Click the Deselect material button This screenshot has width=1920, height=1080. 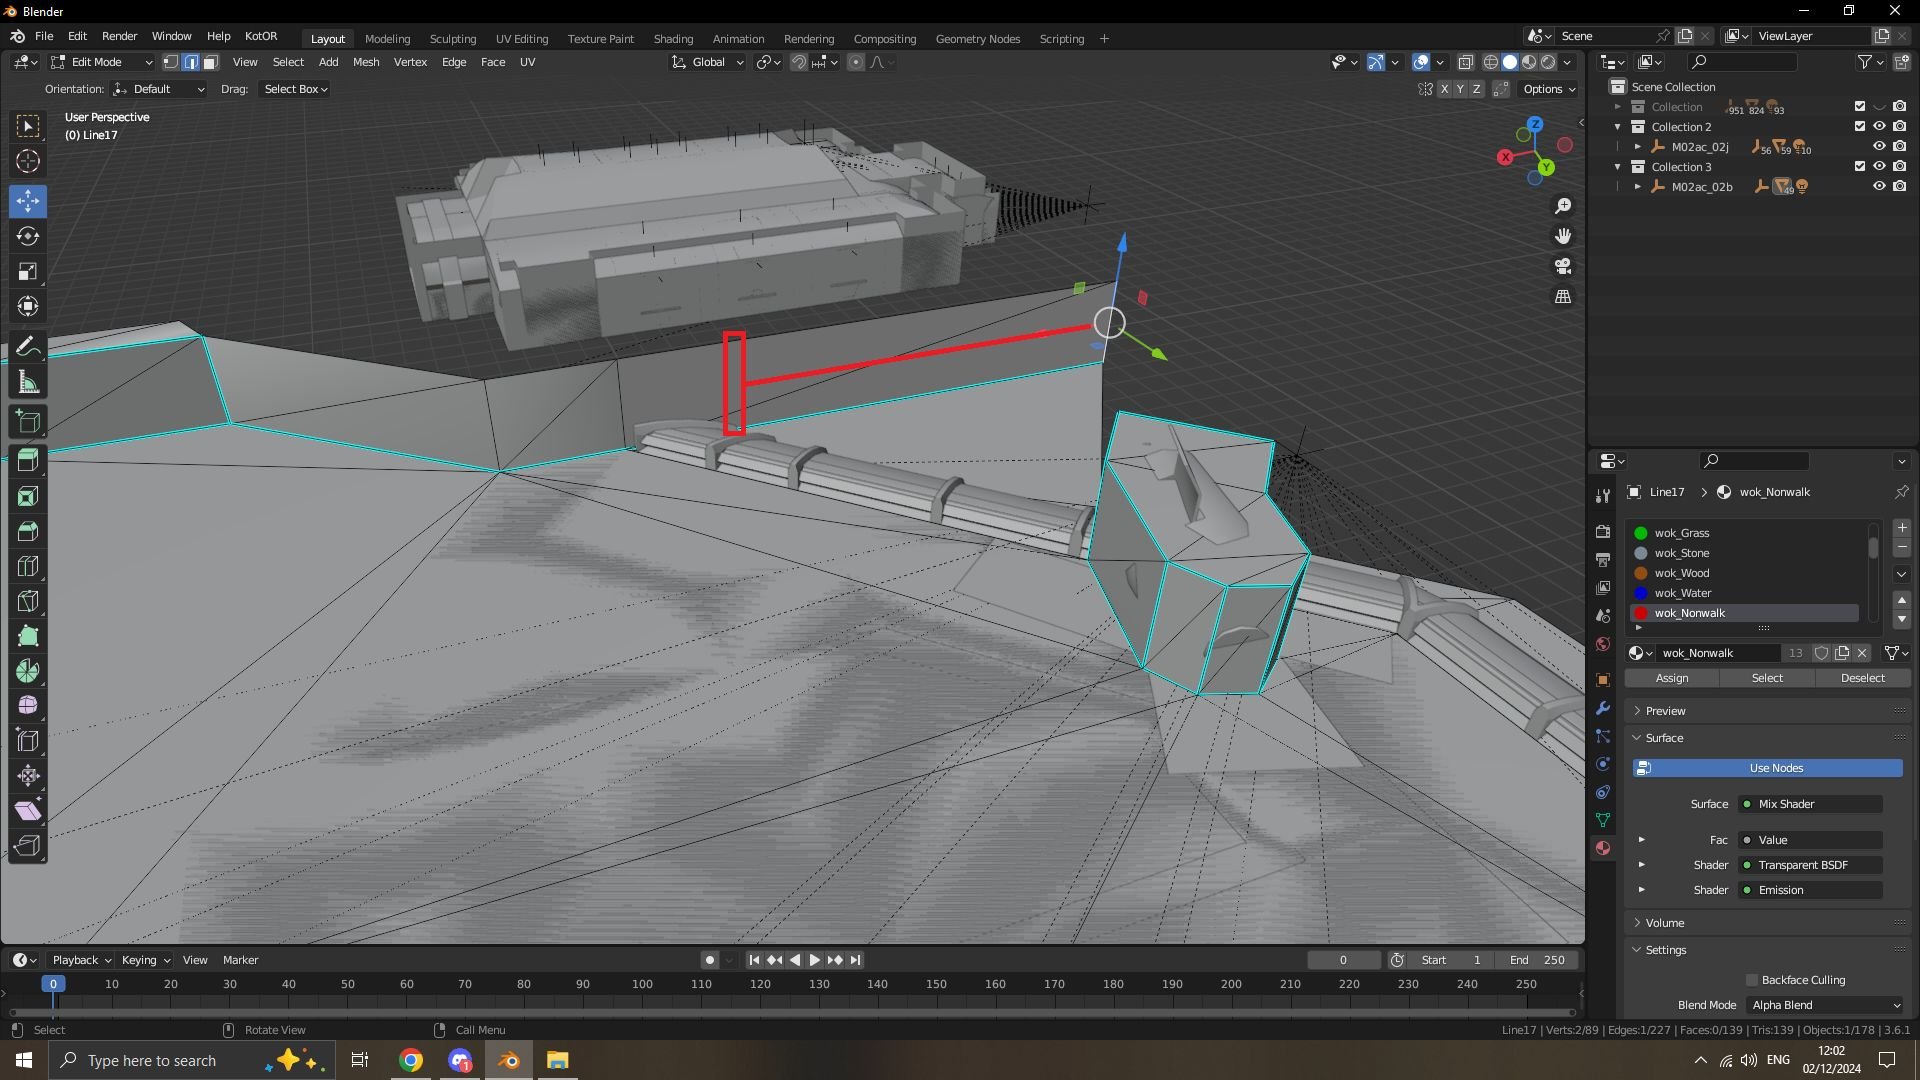[1862, 676]
